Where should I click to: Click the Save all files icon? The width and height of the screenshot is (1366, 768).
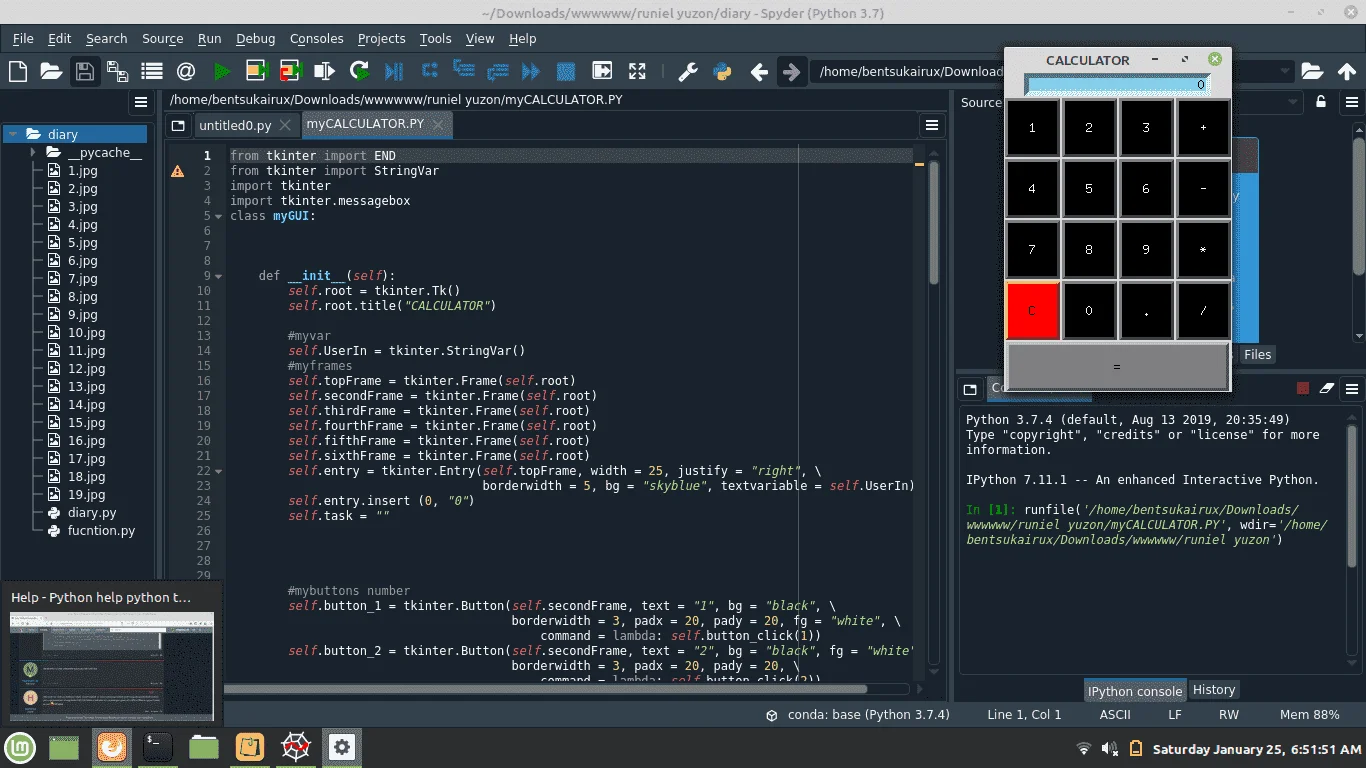coord(118,71)
